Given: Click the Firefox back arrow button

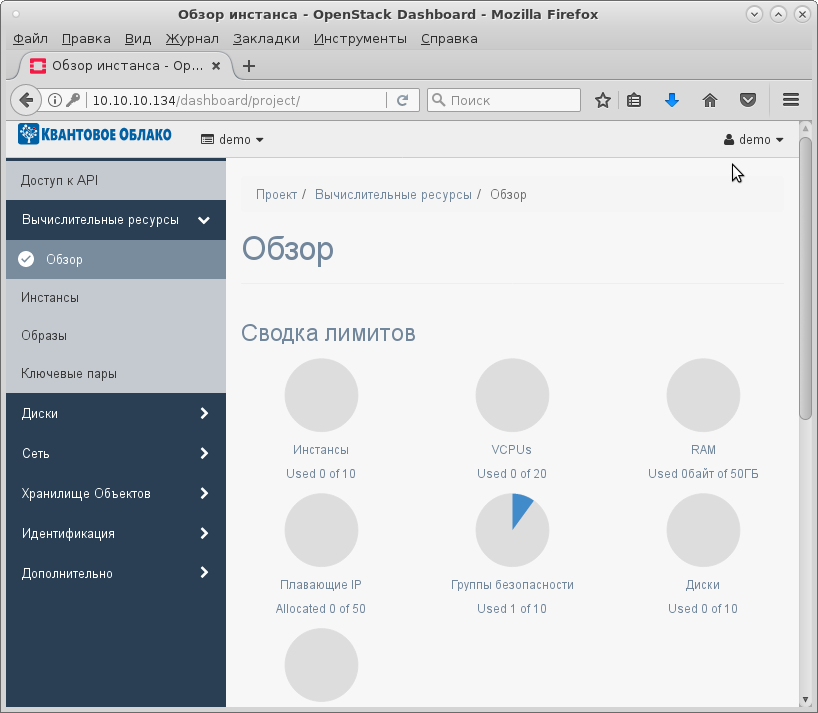Looking at the screenshot, I should (x=27, y=100).
